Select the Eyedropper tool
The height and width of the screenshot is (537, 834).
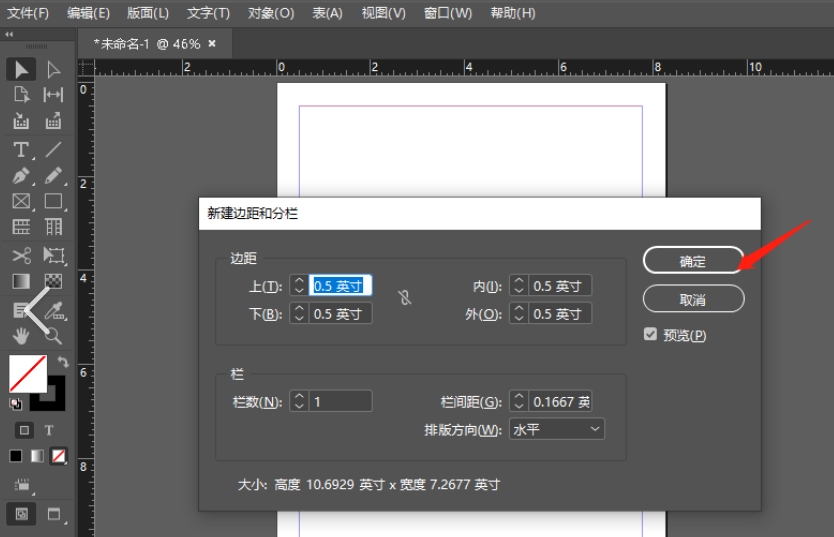[54, 311]
